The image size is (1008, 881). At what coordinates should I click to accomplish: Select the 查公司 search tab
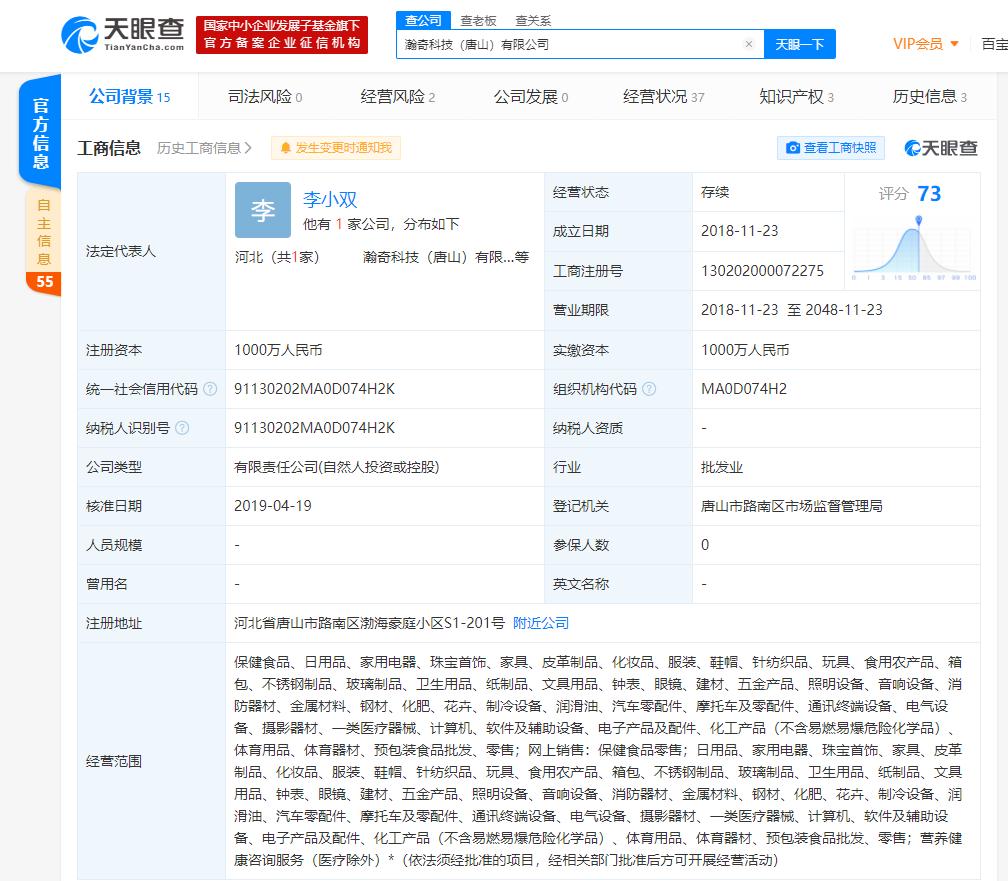[423, 20]
